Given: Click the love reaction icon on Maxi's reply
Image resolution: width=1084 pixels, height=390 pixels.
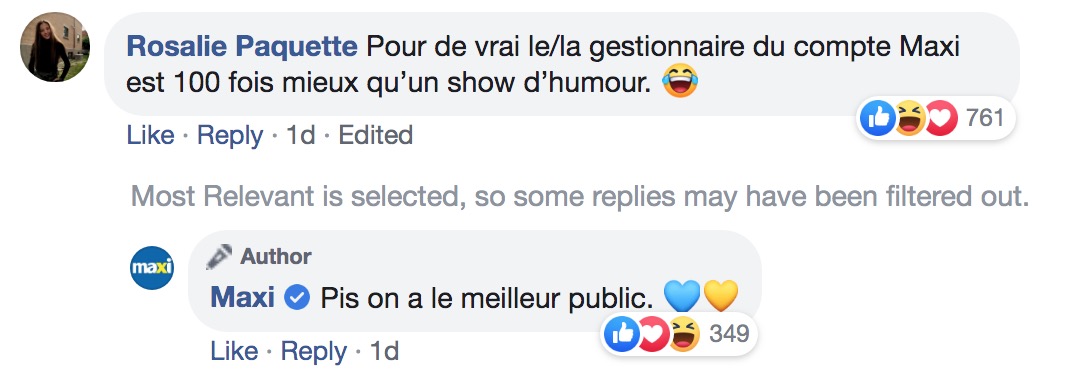Looking at the screenshot, I should tap(652, 335).
